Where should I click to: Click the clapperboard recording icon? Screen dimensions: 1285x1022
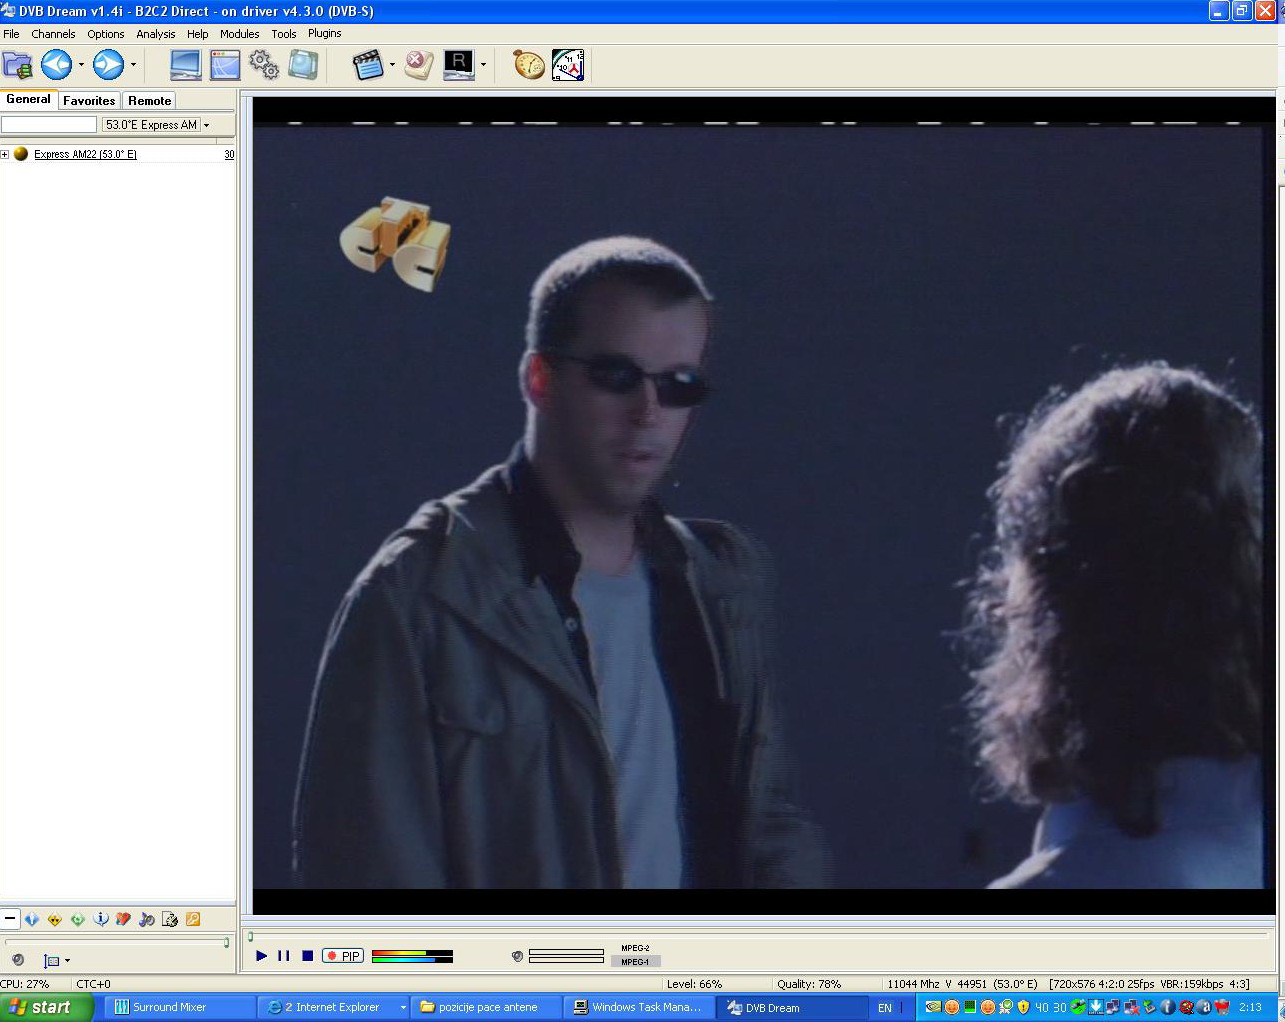368,65
